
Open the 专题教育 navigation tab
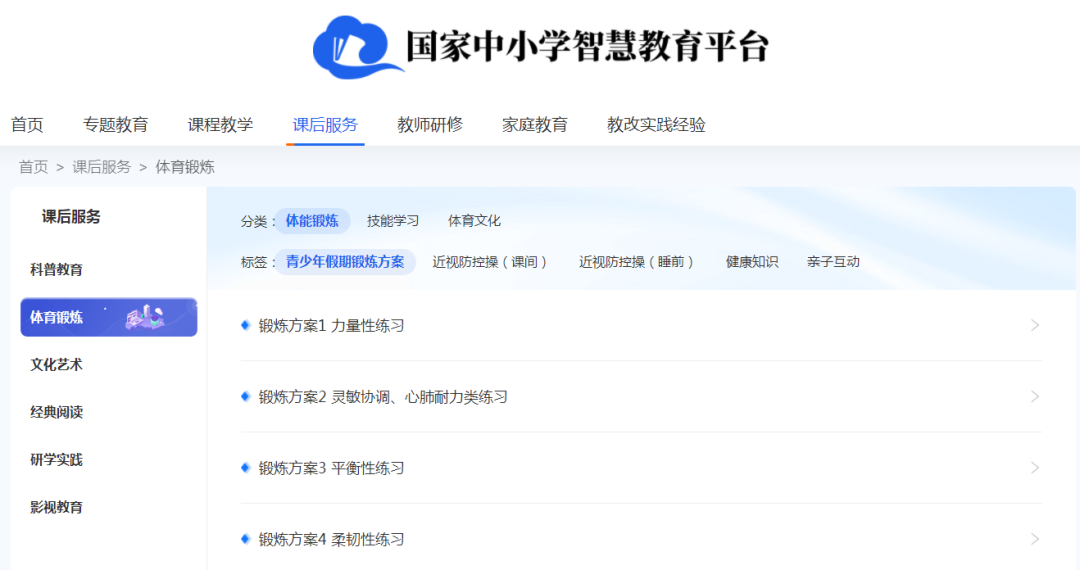pos(116,125)
